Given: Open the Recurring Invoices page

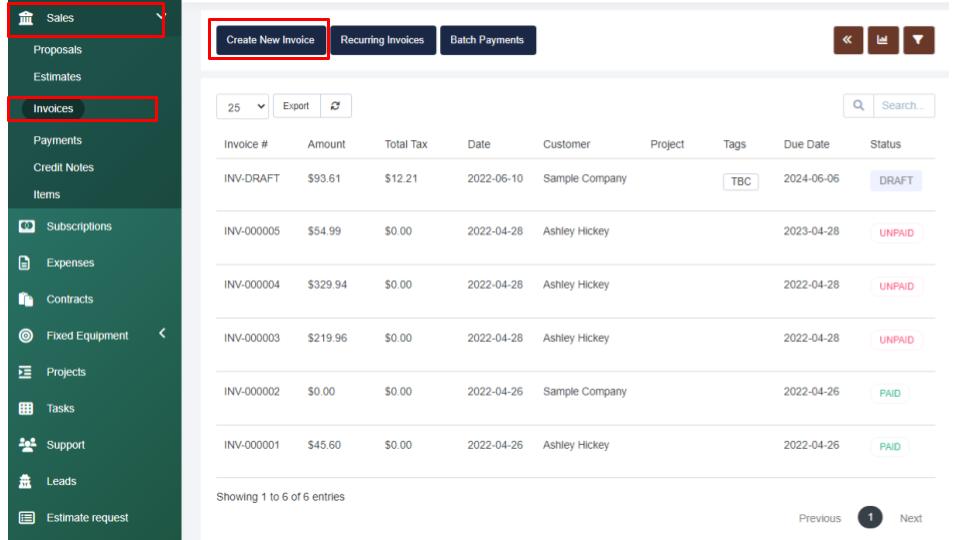Looking at the screenshot, I should [382, 40].
